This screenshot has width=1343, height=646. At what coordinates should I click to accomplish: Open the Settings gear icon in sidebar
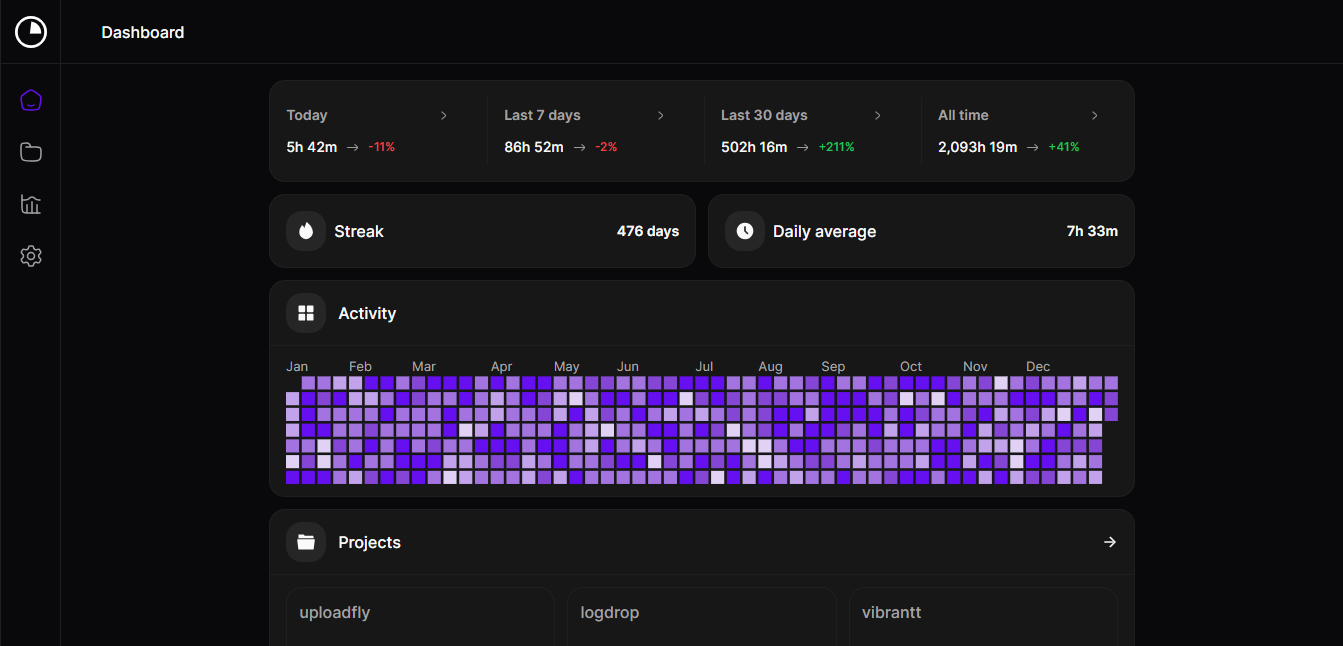(x=31, y=256)
